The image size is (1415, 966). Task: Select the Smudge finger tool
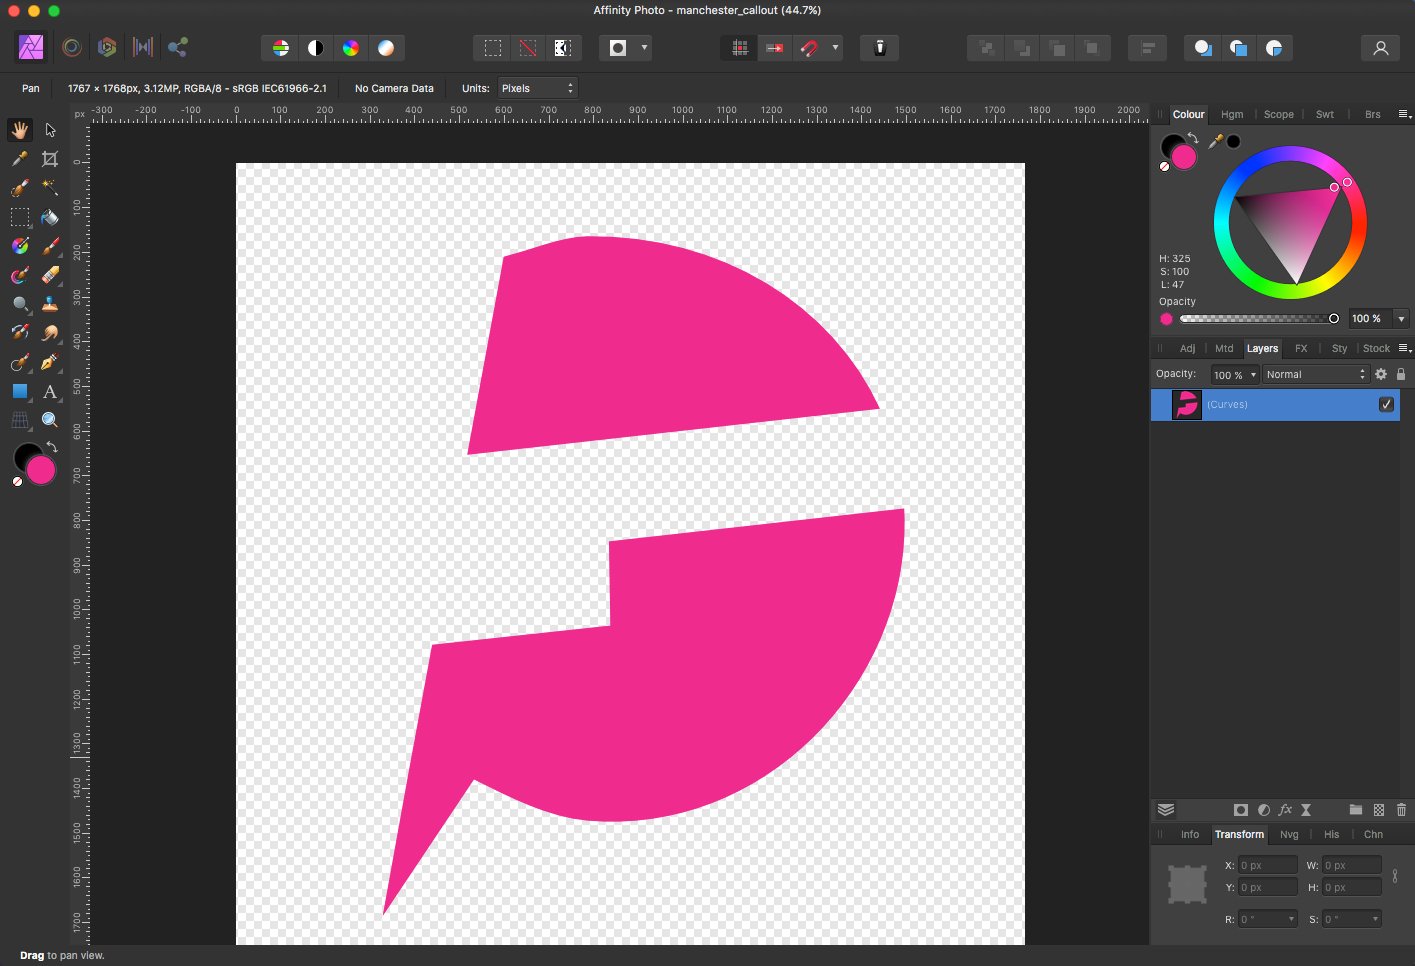tap(50, 333)
